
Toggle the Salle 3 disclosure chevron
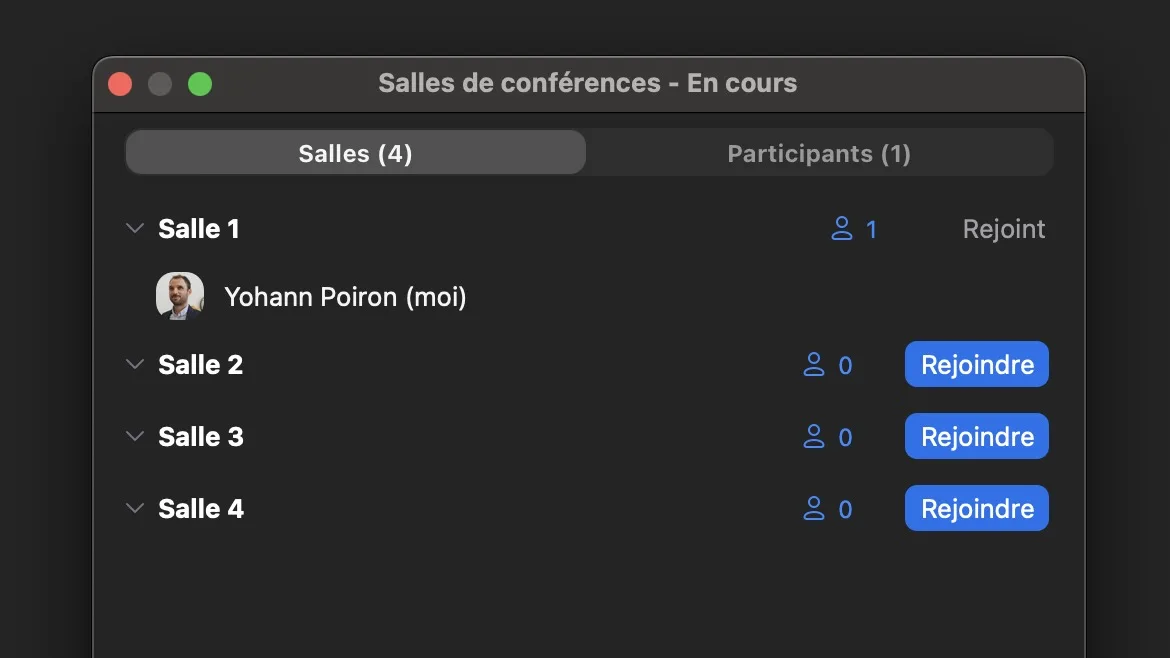(x=135, y=437)
